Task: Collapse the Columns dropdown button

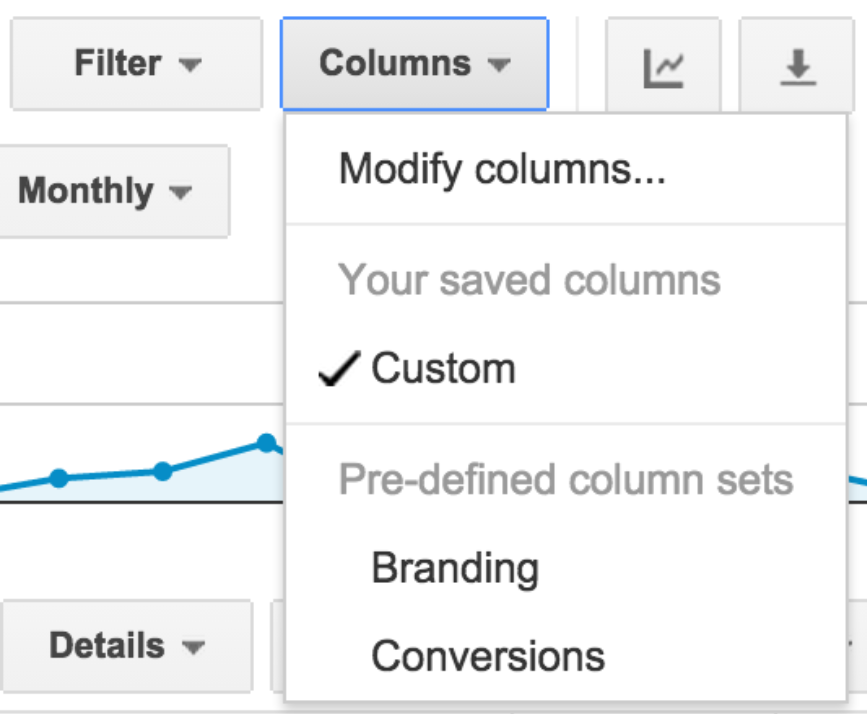Action: tap(415, 64)
